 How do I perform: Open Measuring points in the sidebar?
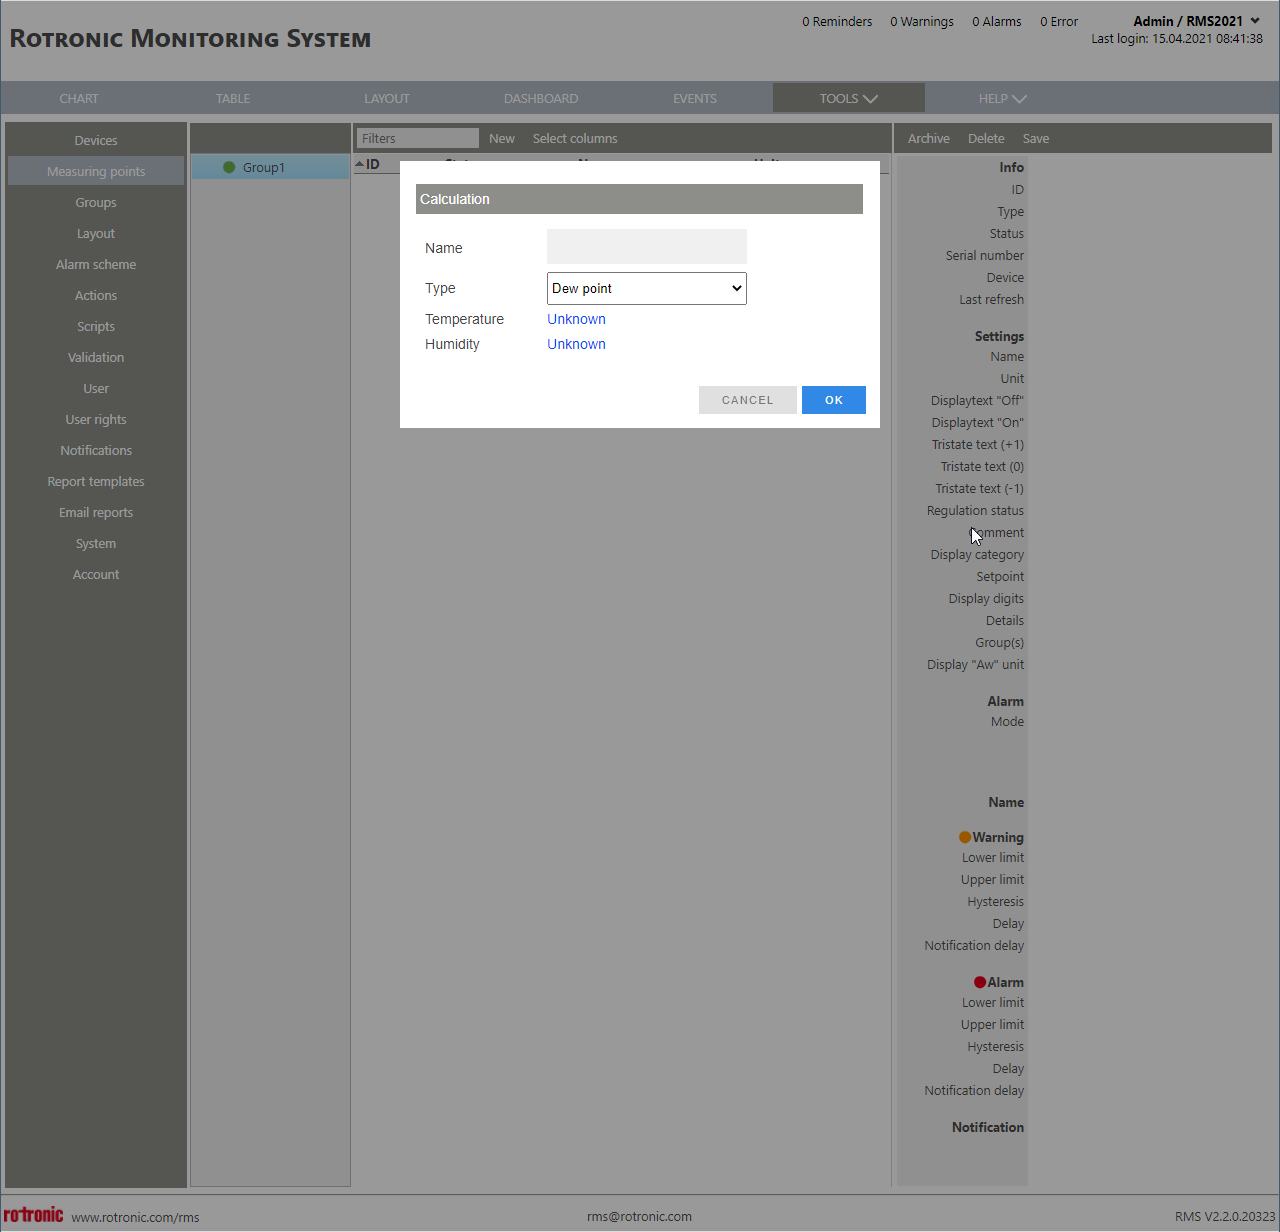tap(96, 171)
